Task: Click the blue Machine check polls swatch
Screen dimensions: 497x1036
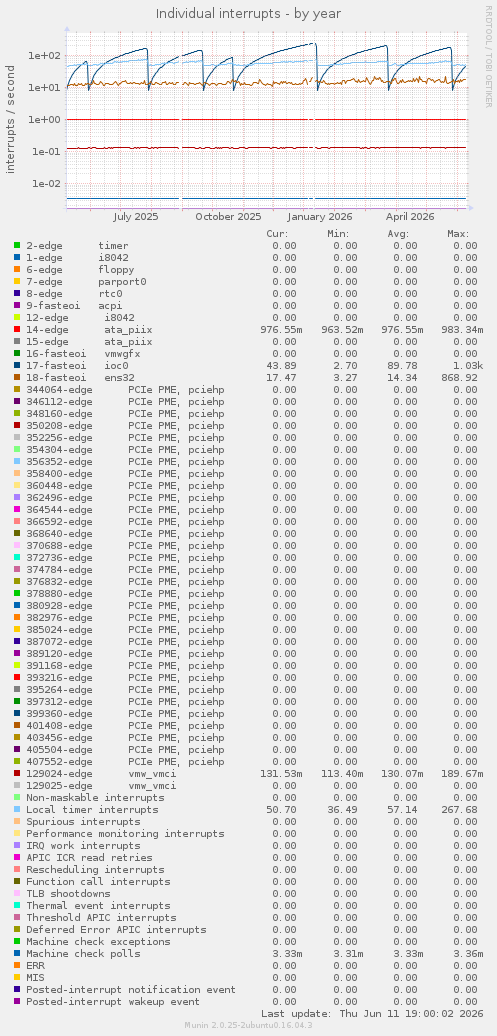Action: 17,953
